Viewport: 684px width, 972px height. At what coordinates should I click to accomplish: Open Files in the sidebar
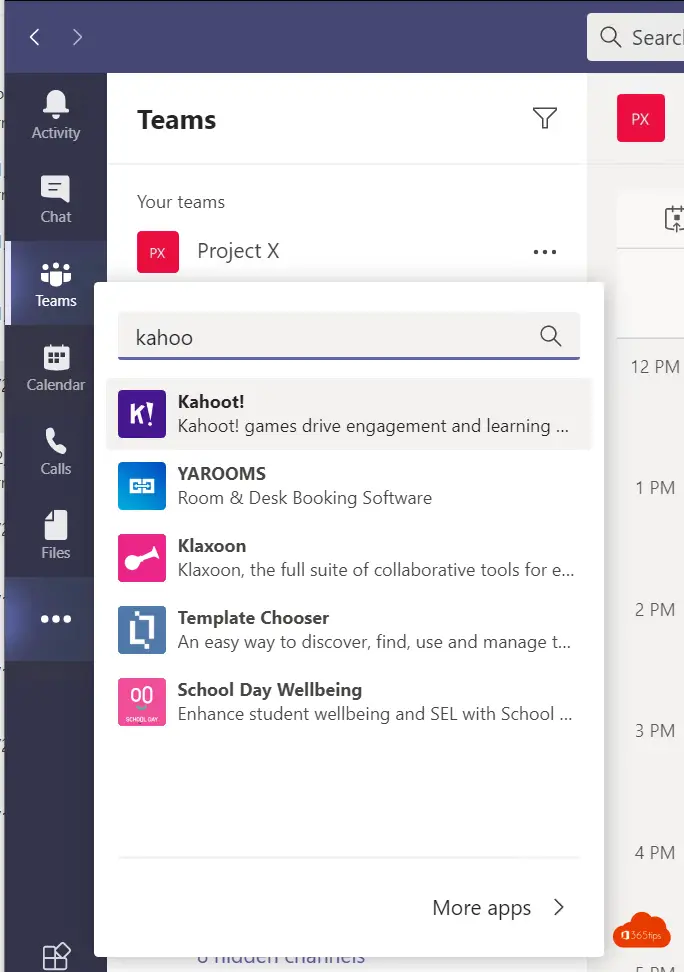pos(56,535)
